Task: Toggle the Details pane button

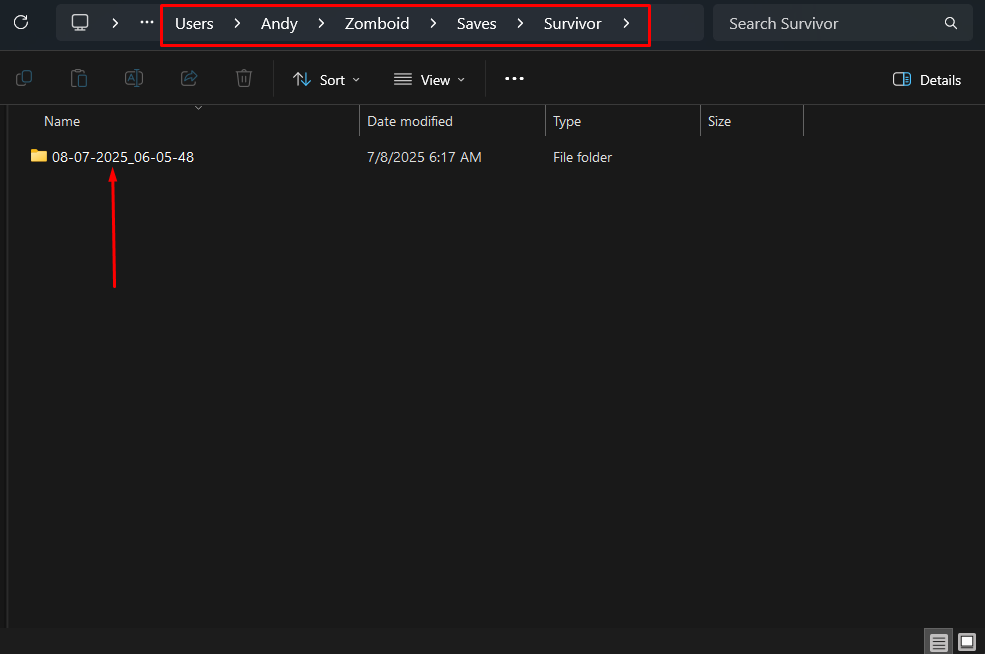Action: pyautogui.click(x=926, y=80)
